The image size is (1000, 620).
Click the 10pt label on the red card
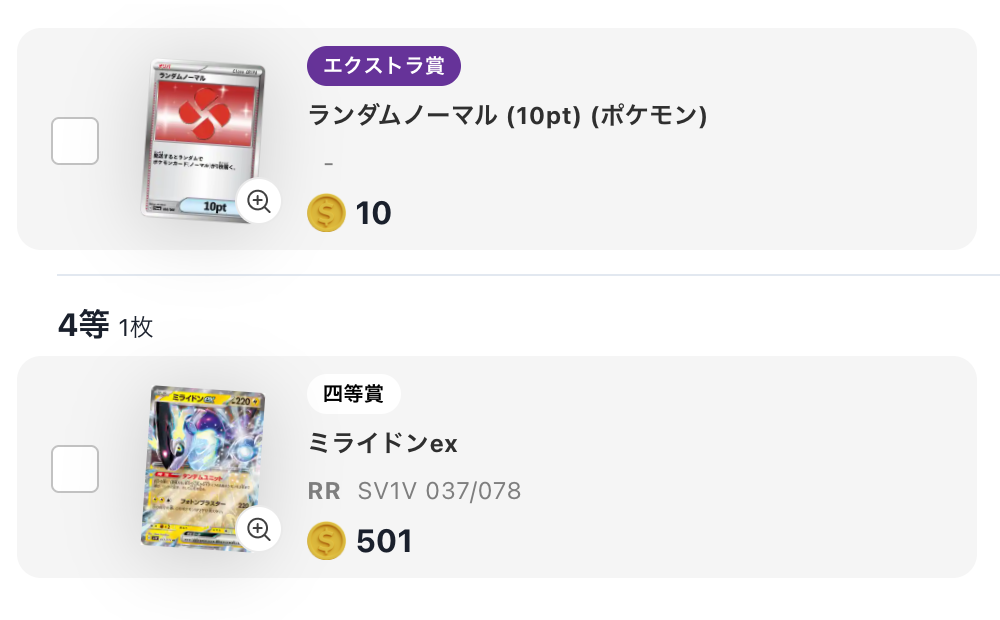(x=217, y=206)
